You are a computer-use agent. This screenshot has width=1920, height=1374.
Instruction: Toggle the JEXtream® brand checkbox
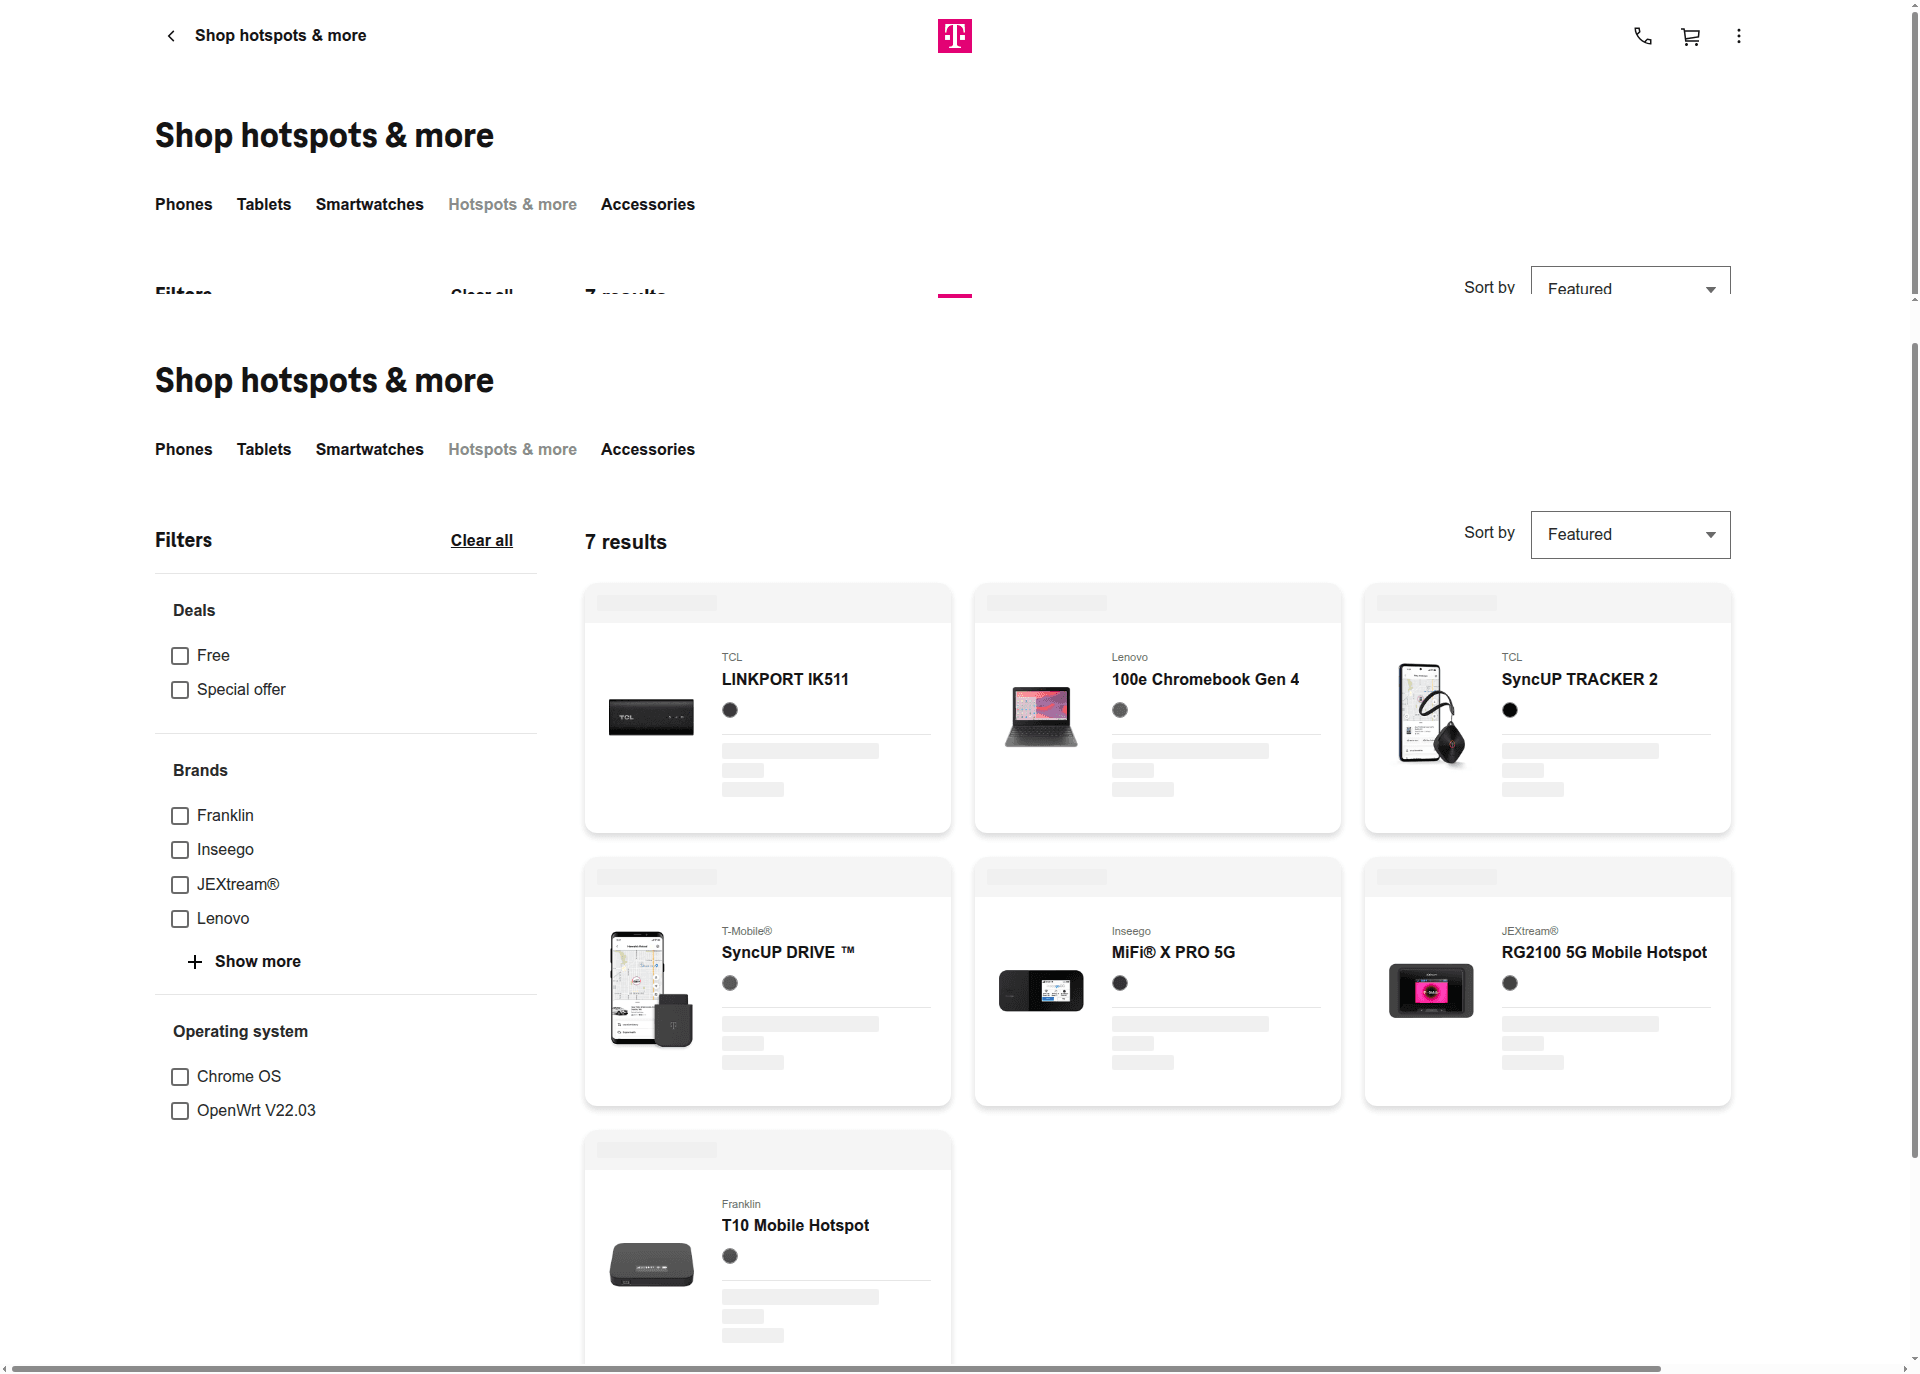[180, 885]
